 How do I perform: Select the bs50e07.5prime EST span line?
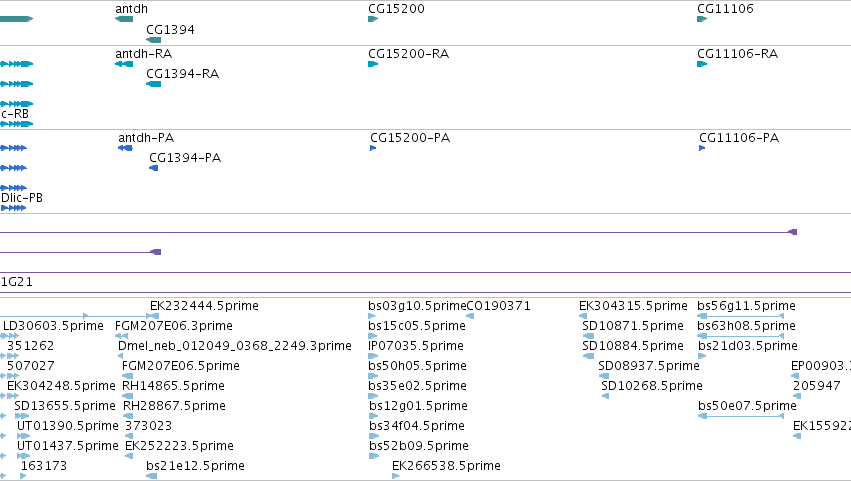741,416
